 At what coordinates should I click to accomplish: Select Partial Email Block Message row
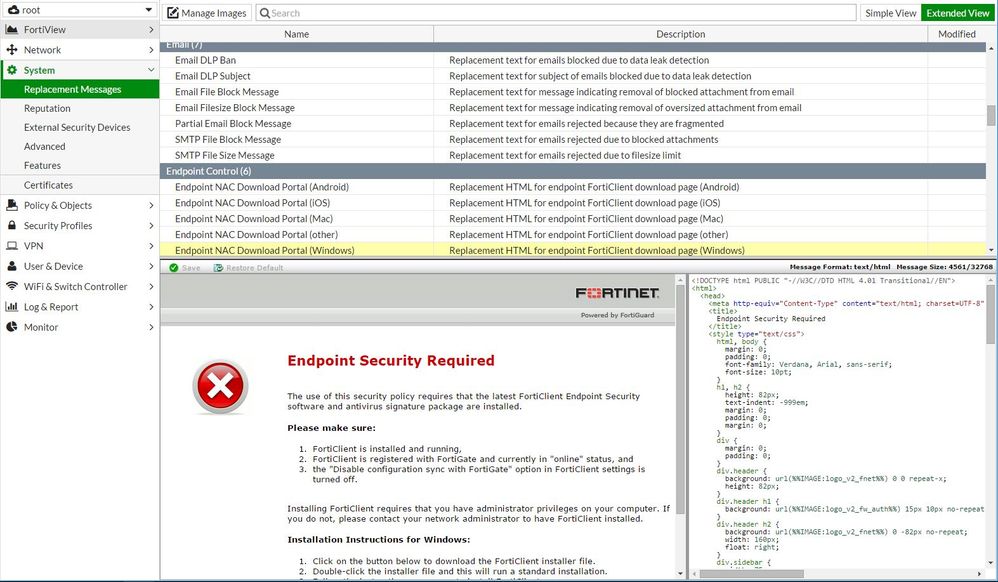573,124
